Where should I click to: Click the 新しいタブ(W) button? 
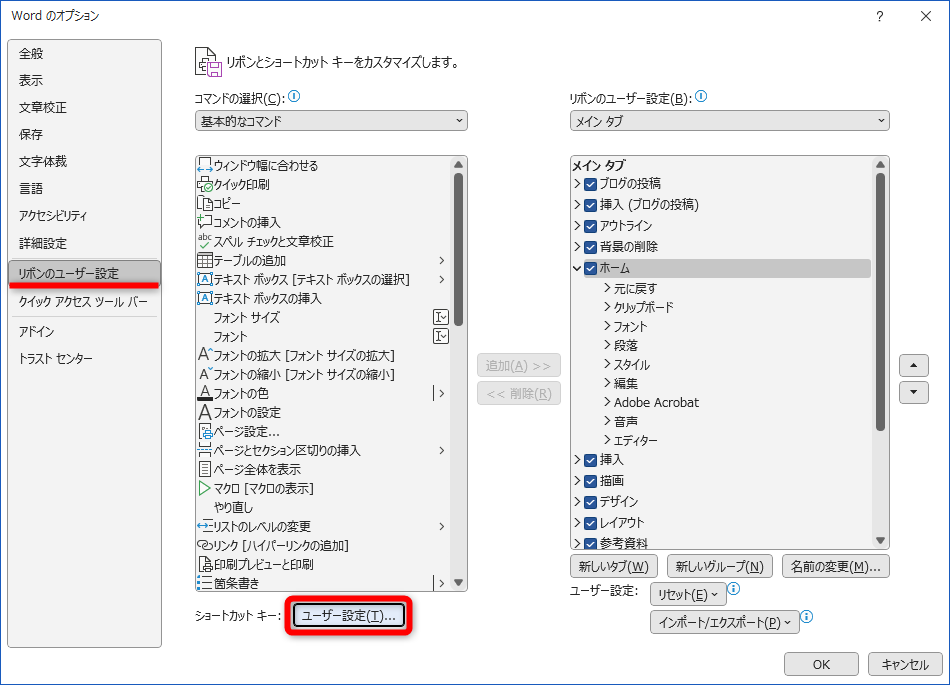click(x=614, y=565)
